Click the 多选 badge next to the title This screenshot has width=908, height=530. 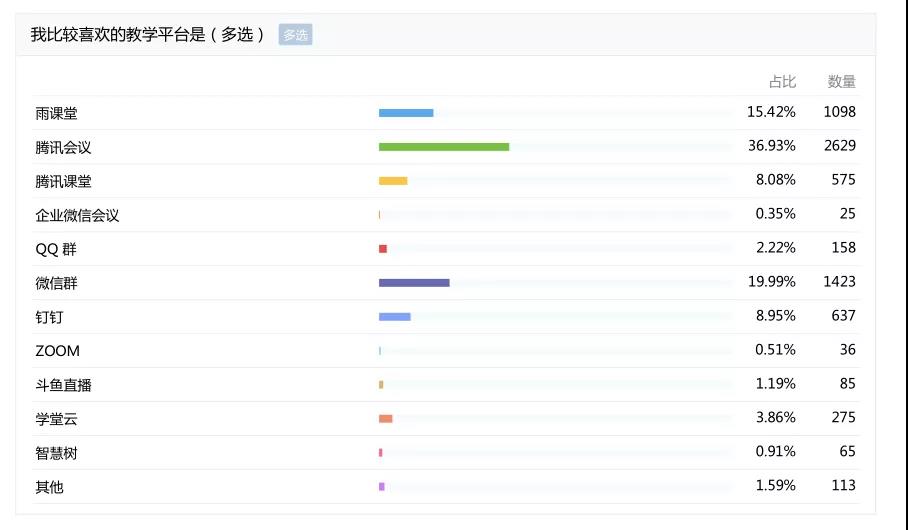[x=295, y=35]
